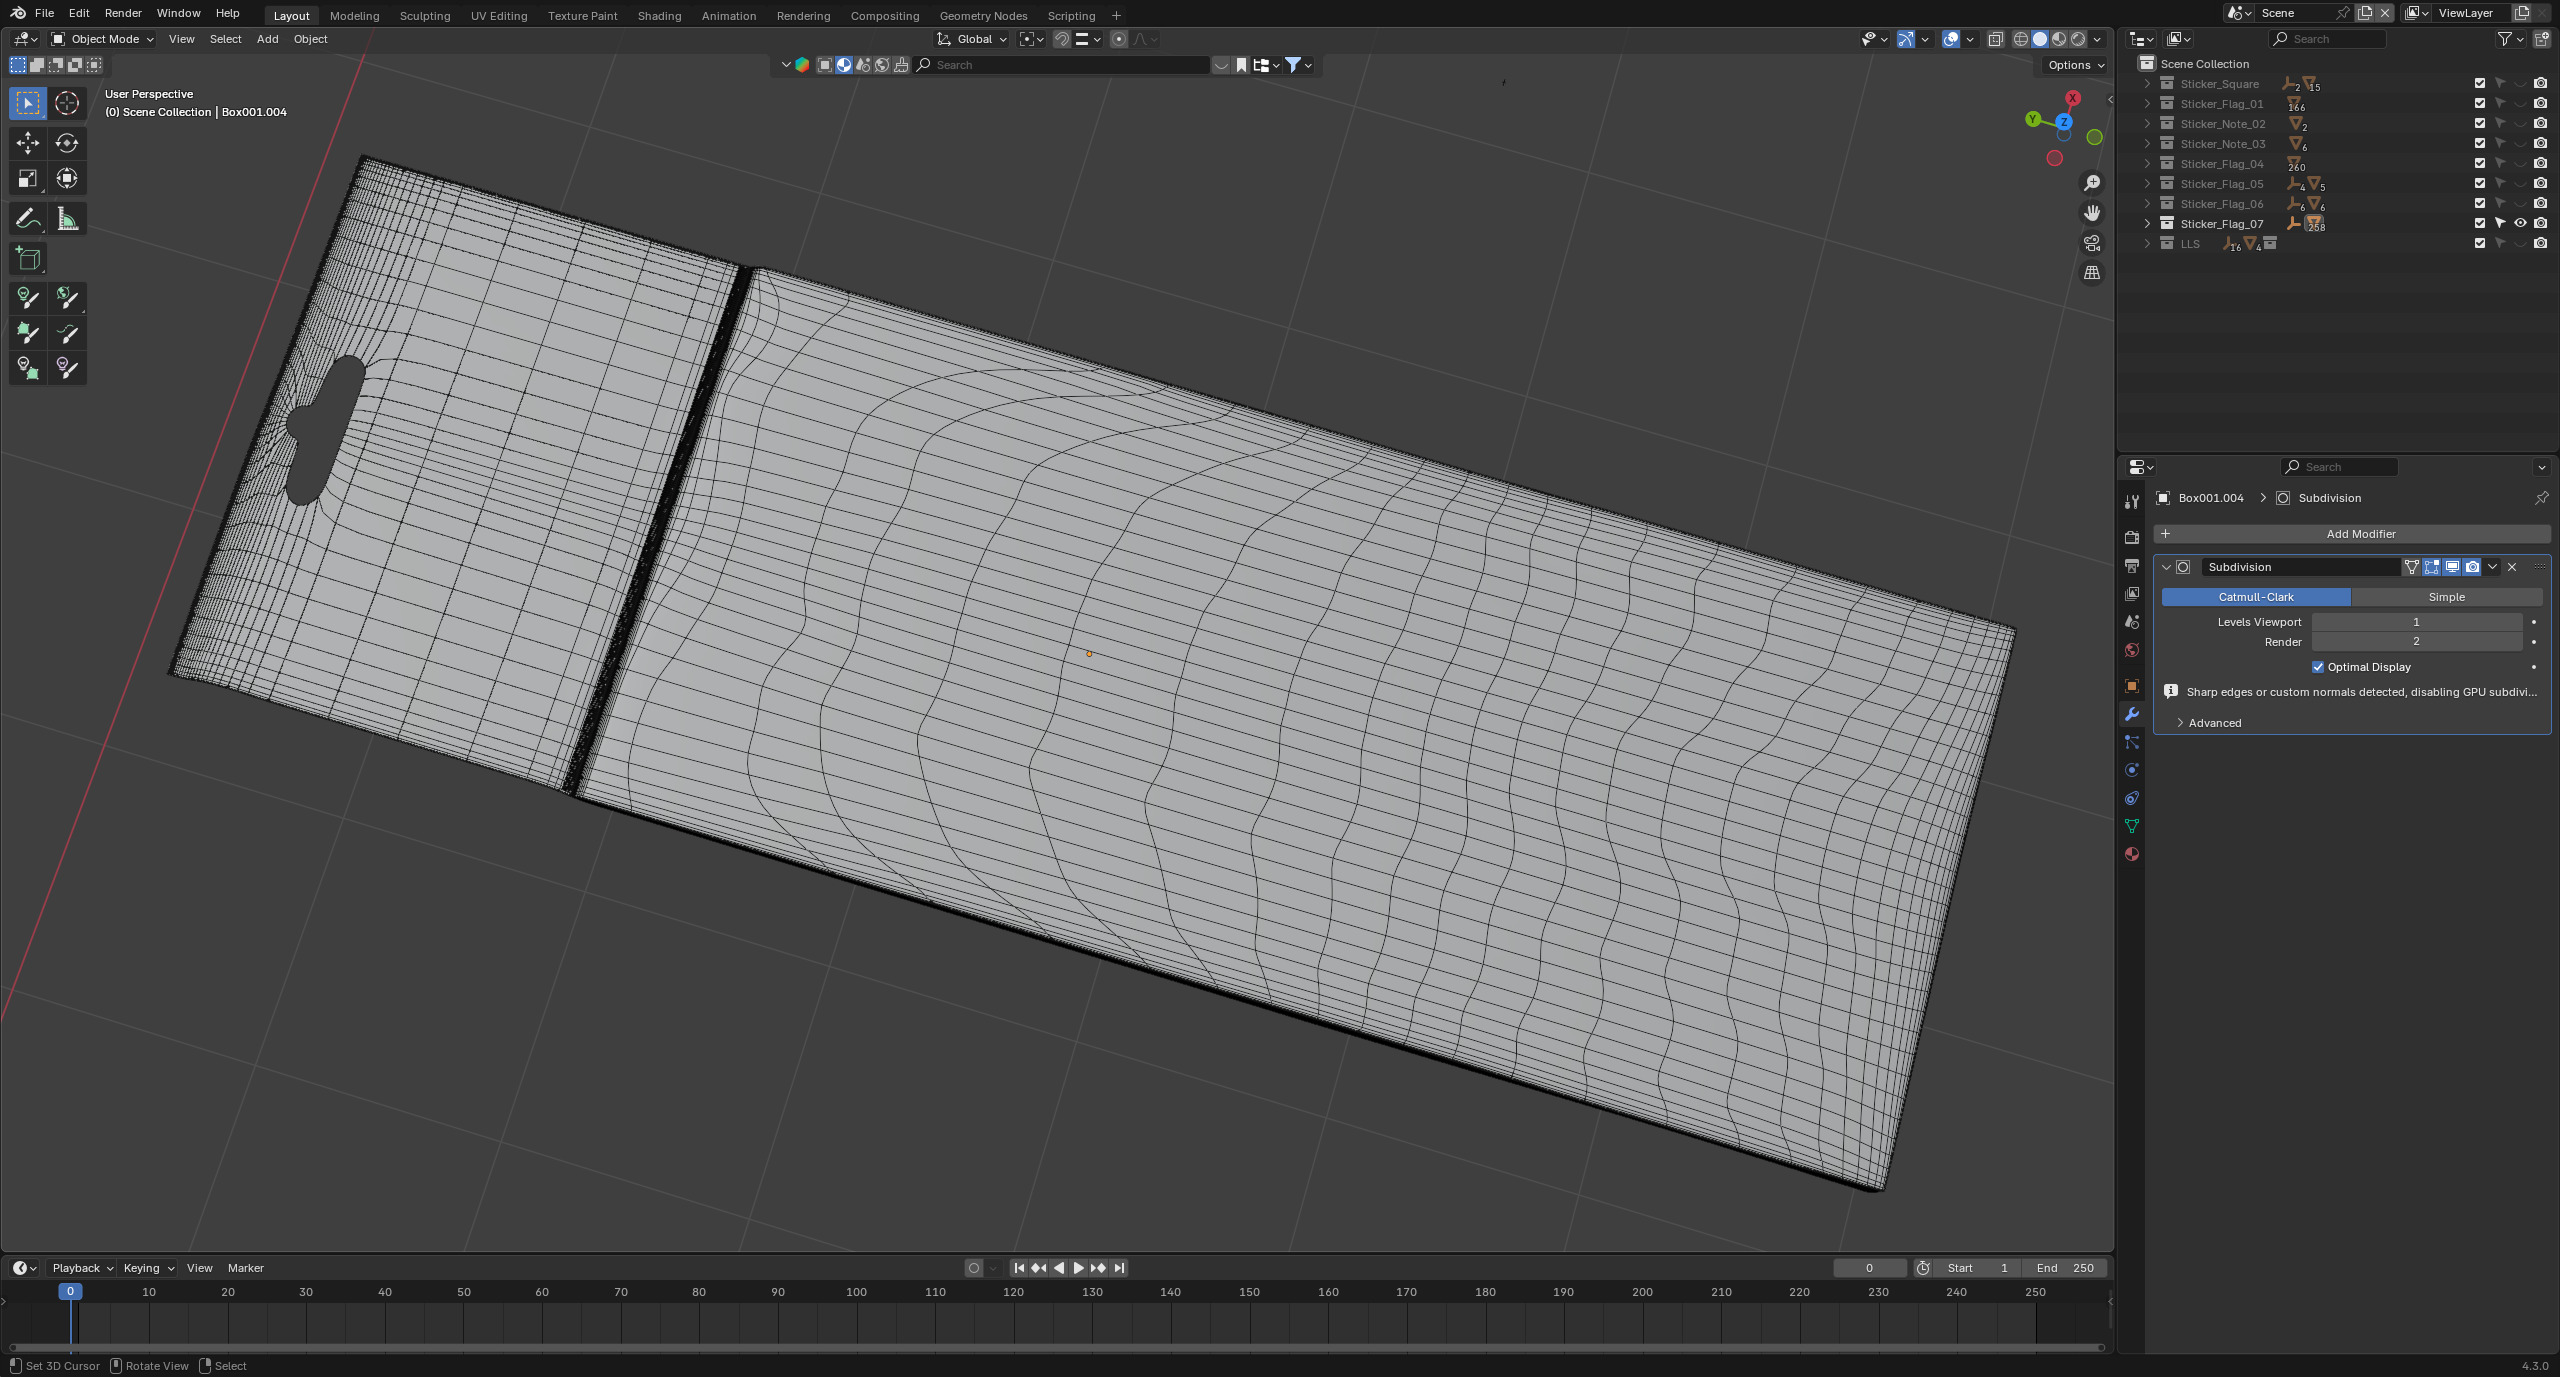Open the Physics properties tab icon
Screen dimensions: 2560x1377
tap(2132, 770)
